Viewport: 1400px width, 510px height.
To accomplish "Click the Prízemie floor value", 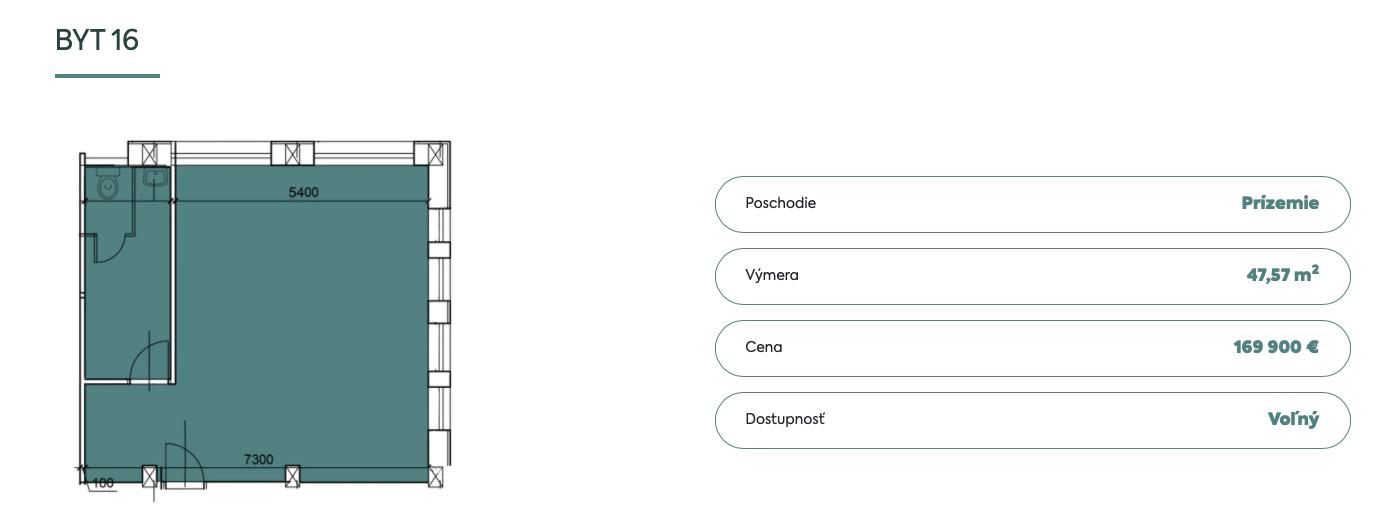I will (1280, 203).
